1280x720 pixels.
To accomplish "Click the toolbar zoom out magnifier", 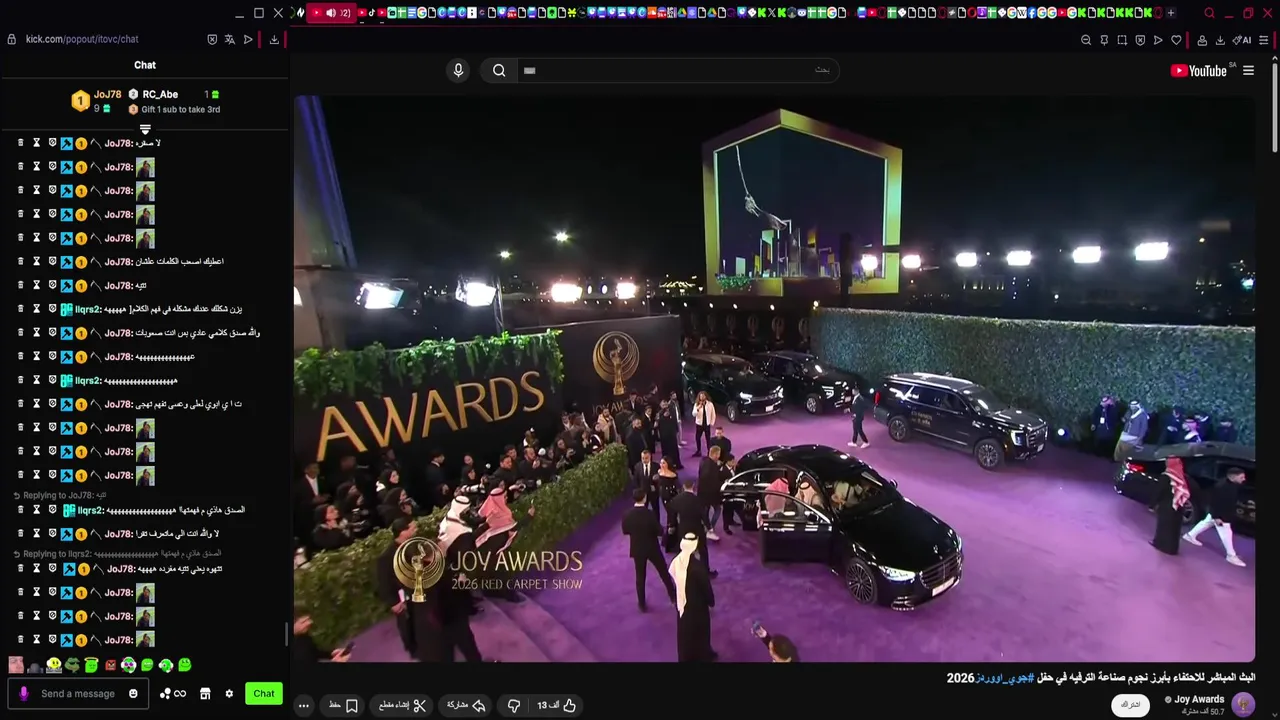I will tap(1086, 40).
